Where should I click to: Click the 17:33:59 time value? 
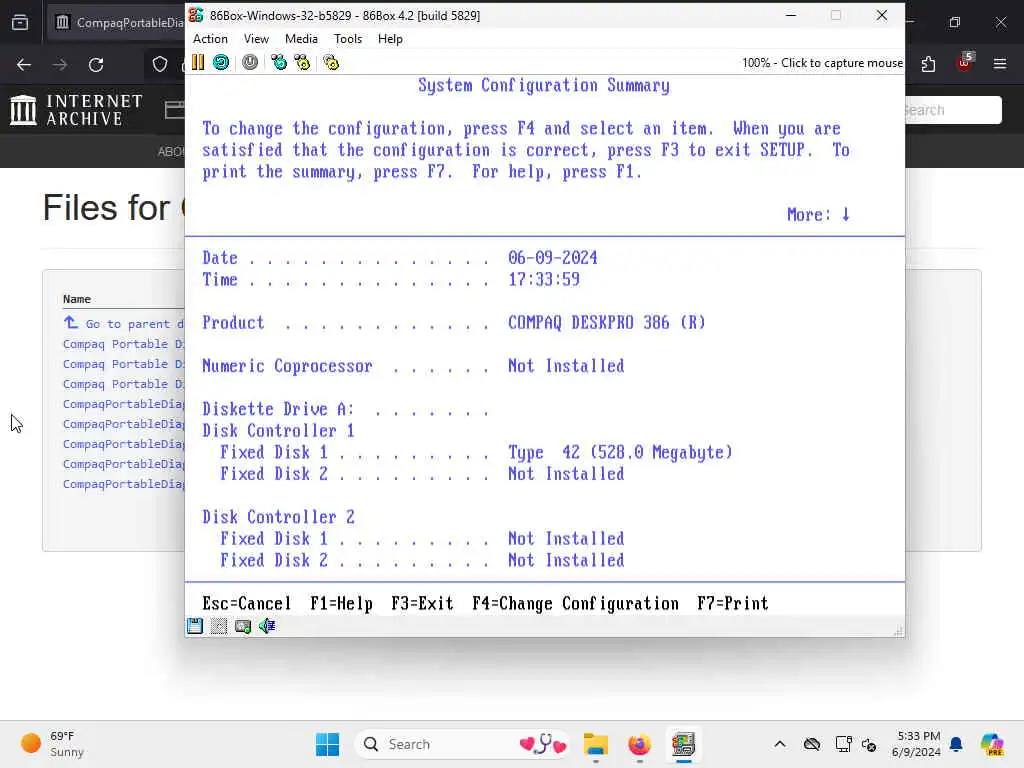pyautogui.click(x=544, y=280)
